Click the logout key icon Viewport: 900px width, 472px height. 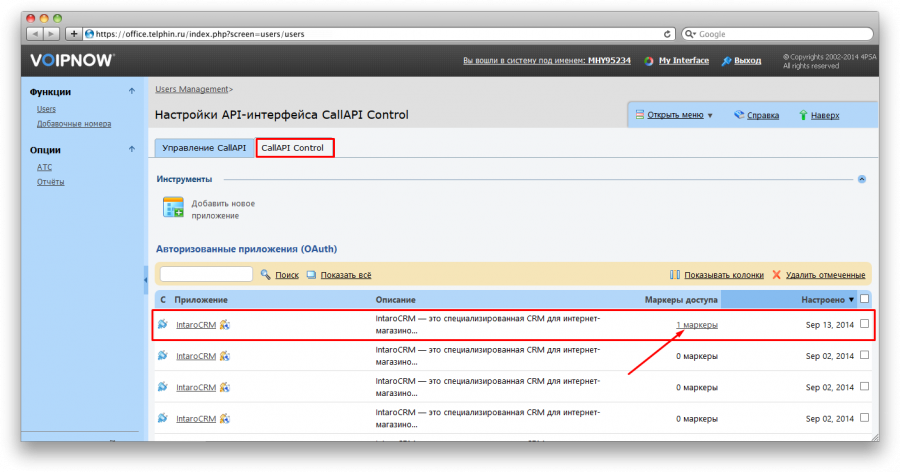click(x=726, y=61)
